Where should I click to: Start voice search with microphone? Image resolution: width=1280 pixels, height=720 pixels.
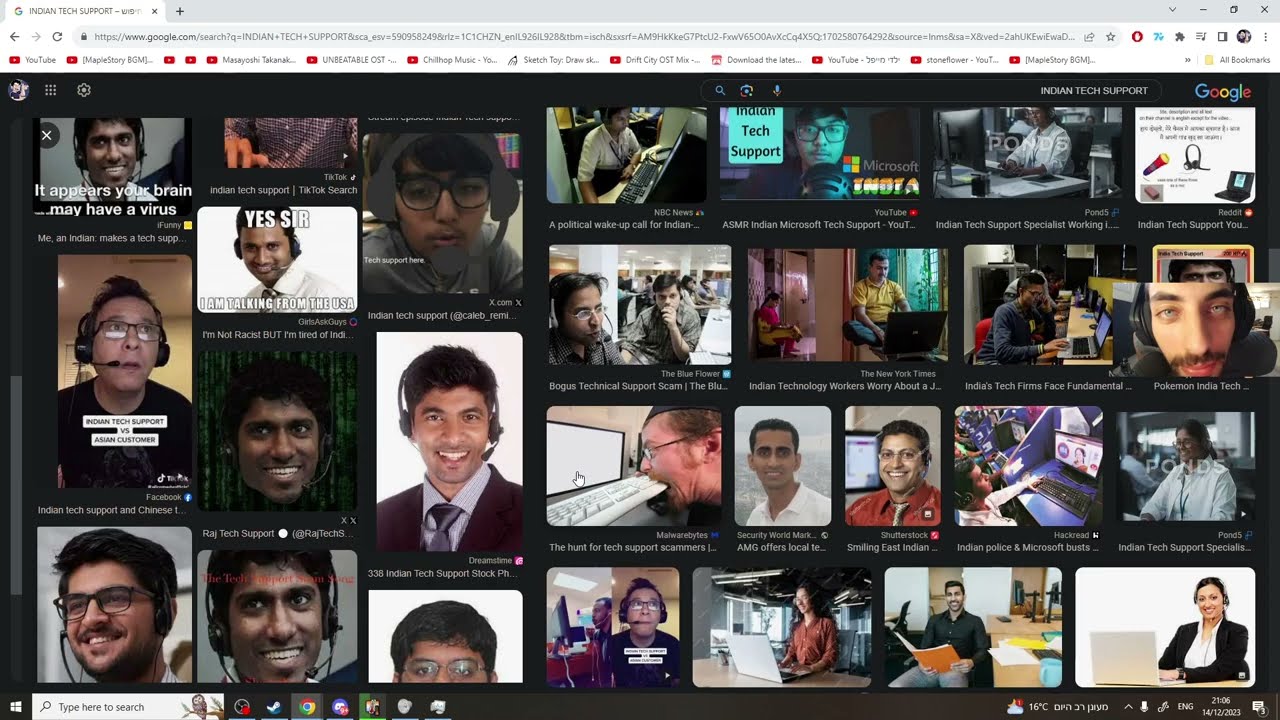coord(777,91)
